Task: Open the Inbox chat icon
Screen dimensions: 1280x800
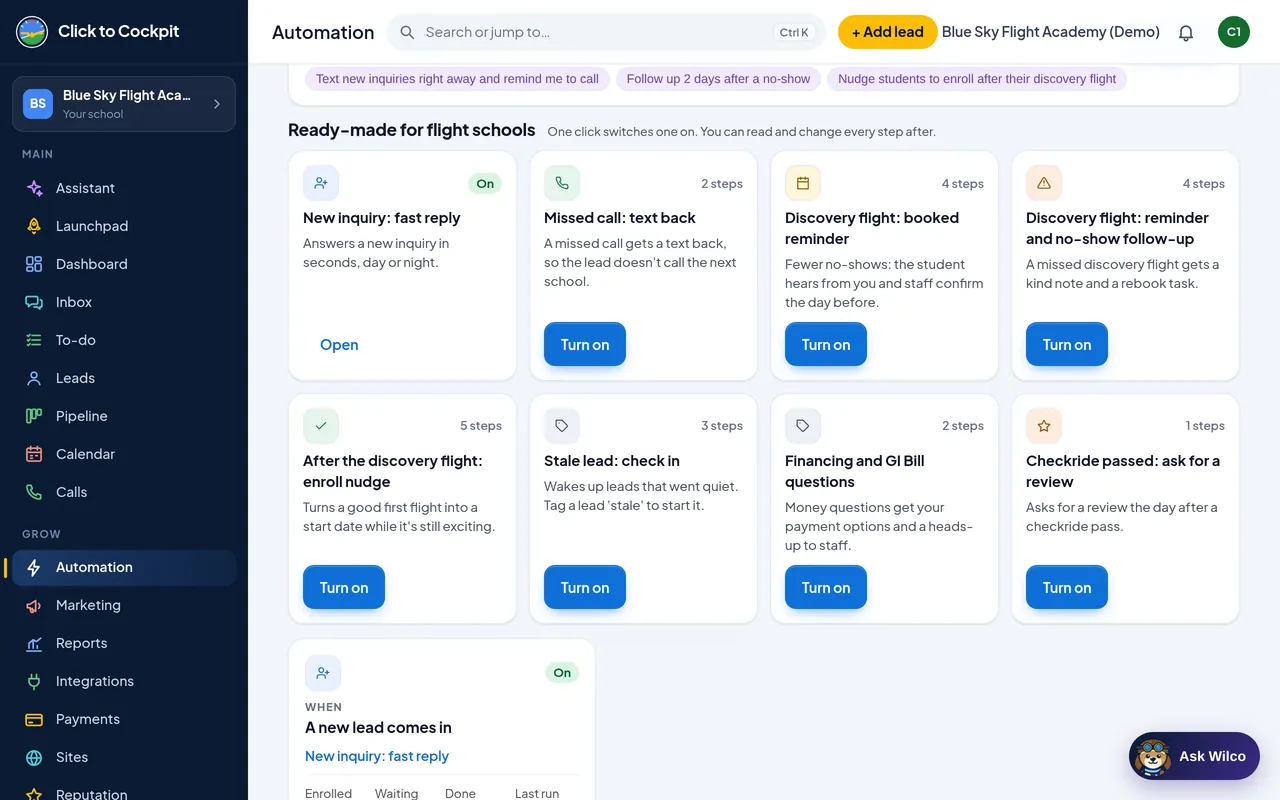Action: point(34,302)
